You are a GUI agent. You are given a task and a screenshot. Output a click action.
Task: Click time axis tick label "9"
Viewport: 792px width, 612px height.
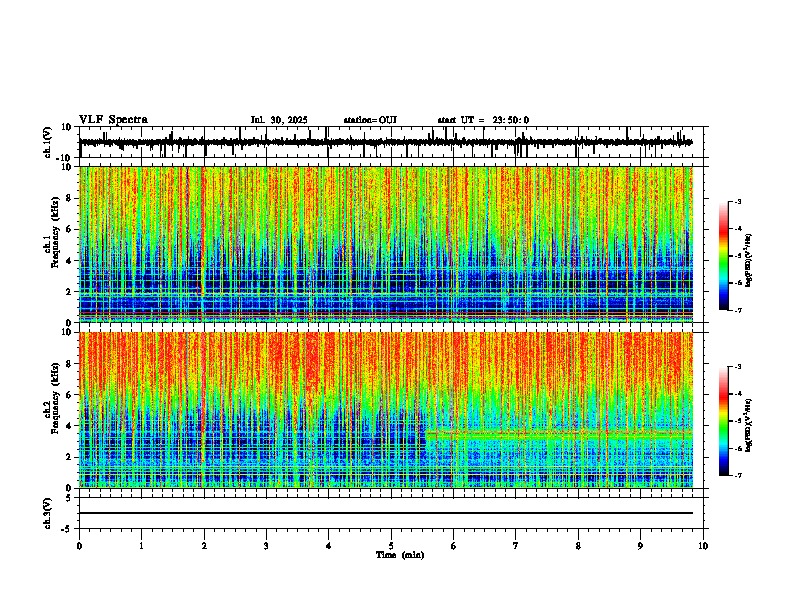[640, 546]
